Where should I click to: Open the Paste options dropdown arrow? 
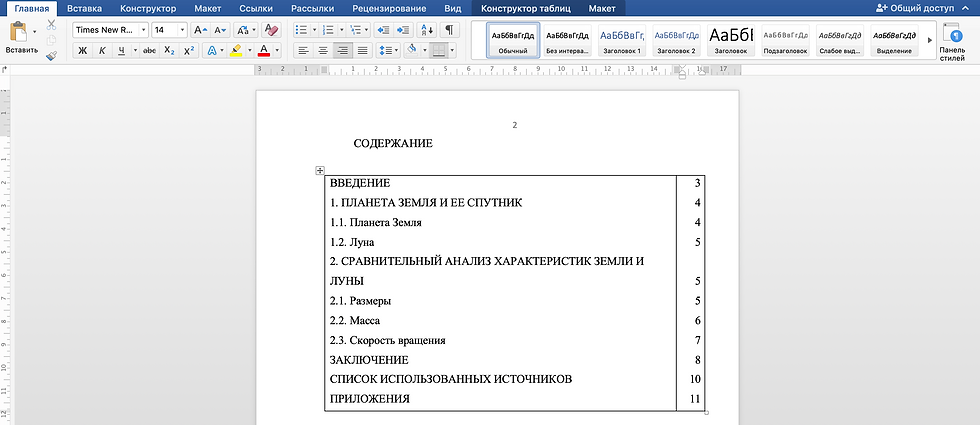[34, 31]
